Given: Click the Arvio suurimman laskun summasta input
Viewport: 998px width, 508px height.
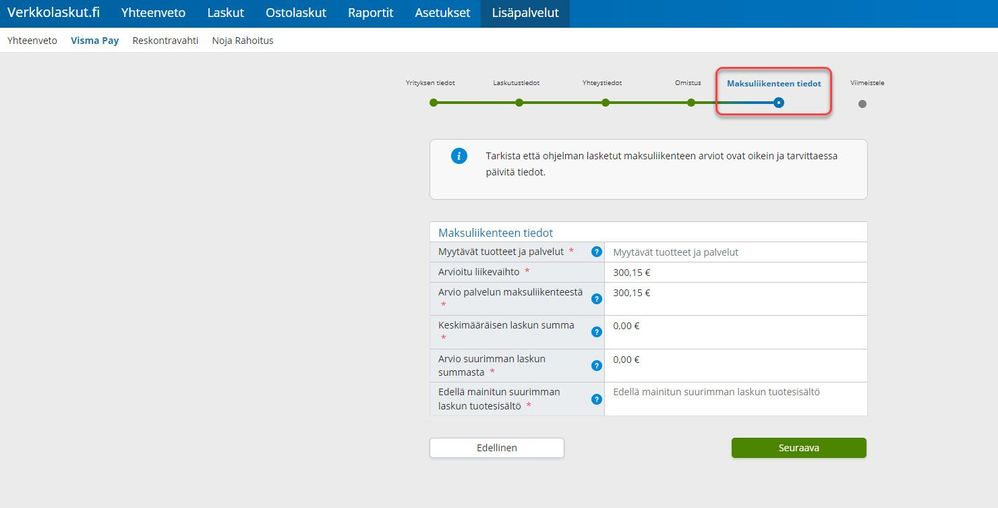Looking at the screenshot, I should click(736, 365).
